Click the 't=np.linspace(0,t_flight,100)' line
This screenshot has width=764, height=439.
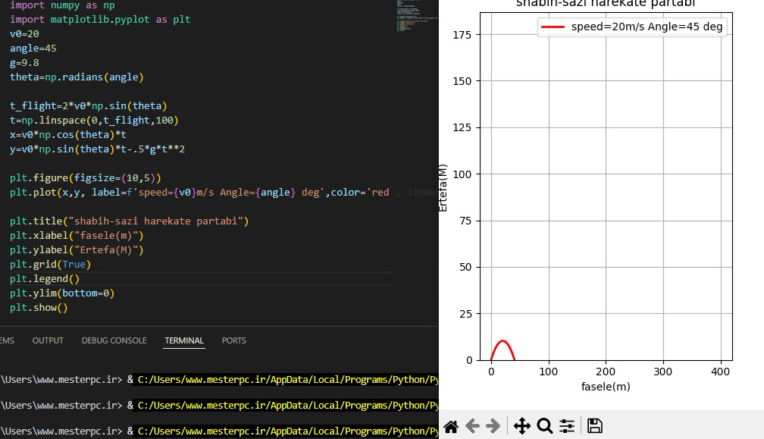point(94,120)
